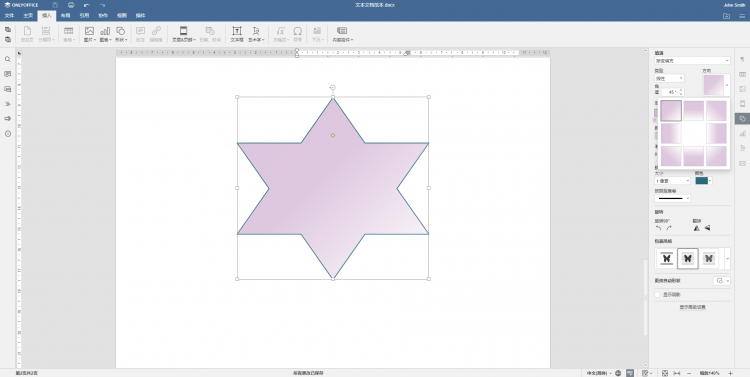Open the fill type dropdown
Image resolution: width=750 pixels, height=377 pixels.
(692, 61)
